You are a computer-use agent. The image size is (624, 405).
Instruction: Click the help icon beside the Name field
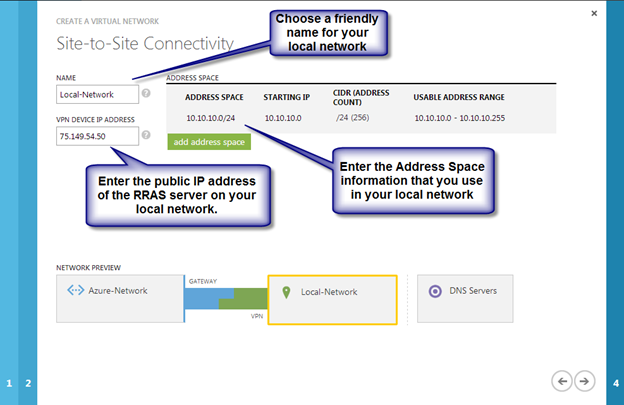pos(146,94)
